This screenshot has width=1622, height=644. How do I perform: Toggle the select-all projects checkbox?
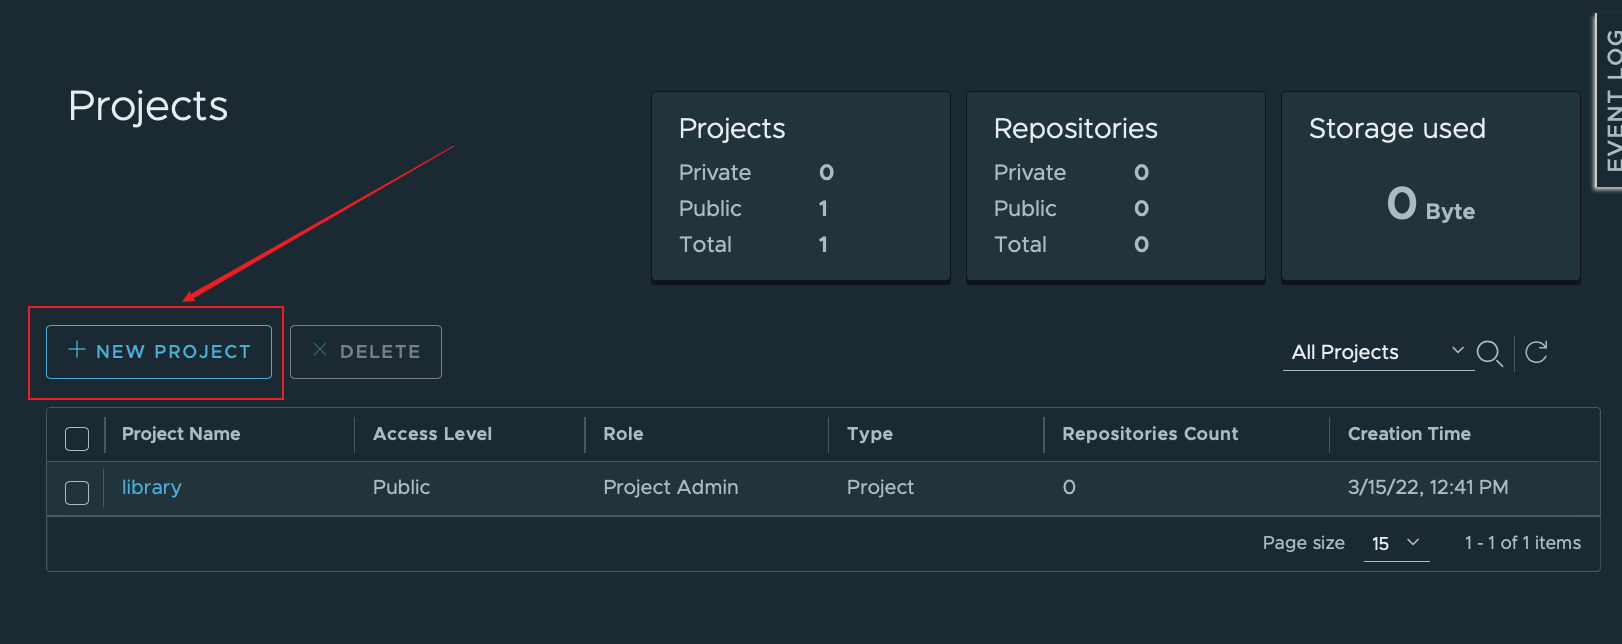[x=77, y=438]
